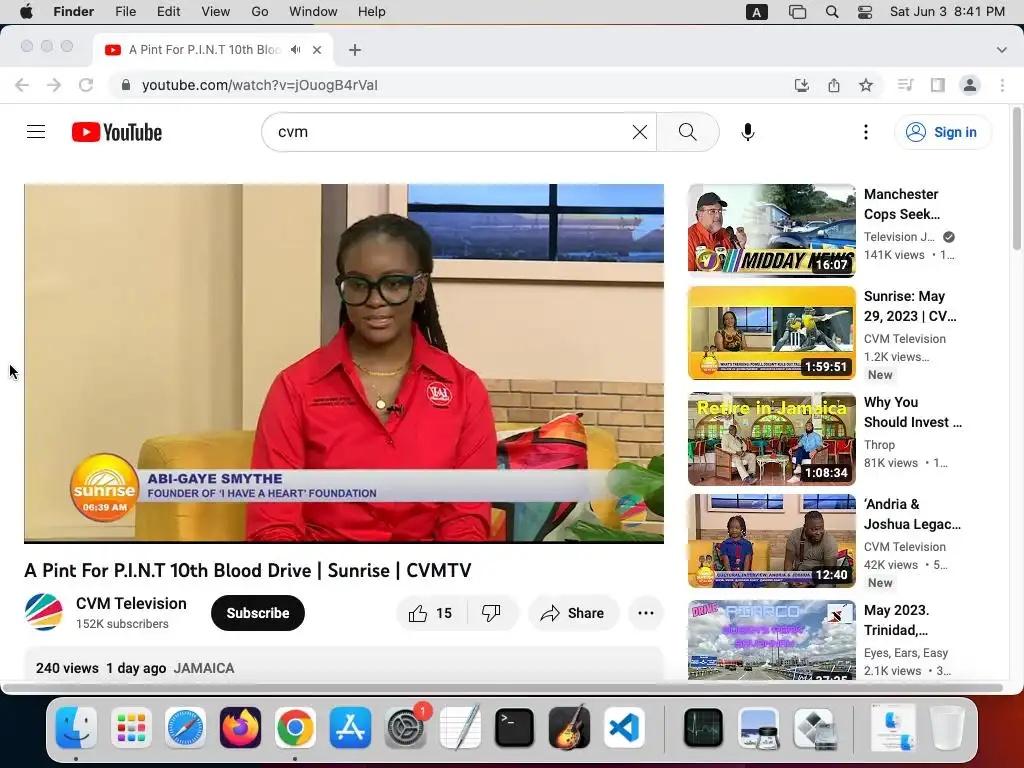This screenshot has height=768, width=1024.
Task: Open the Apple menu
Action: coord(26,12)
